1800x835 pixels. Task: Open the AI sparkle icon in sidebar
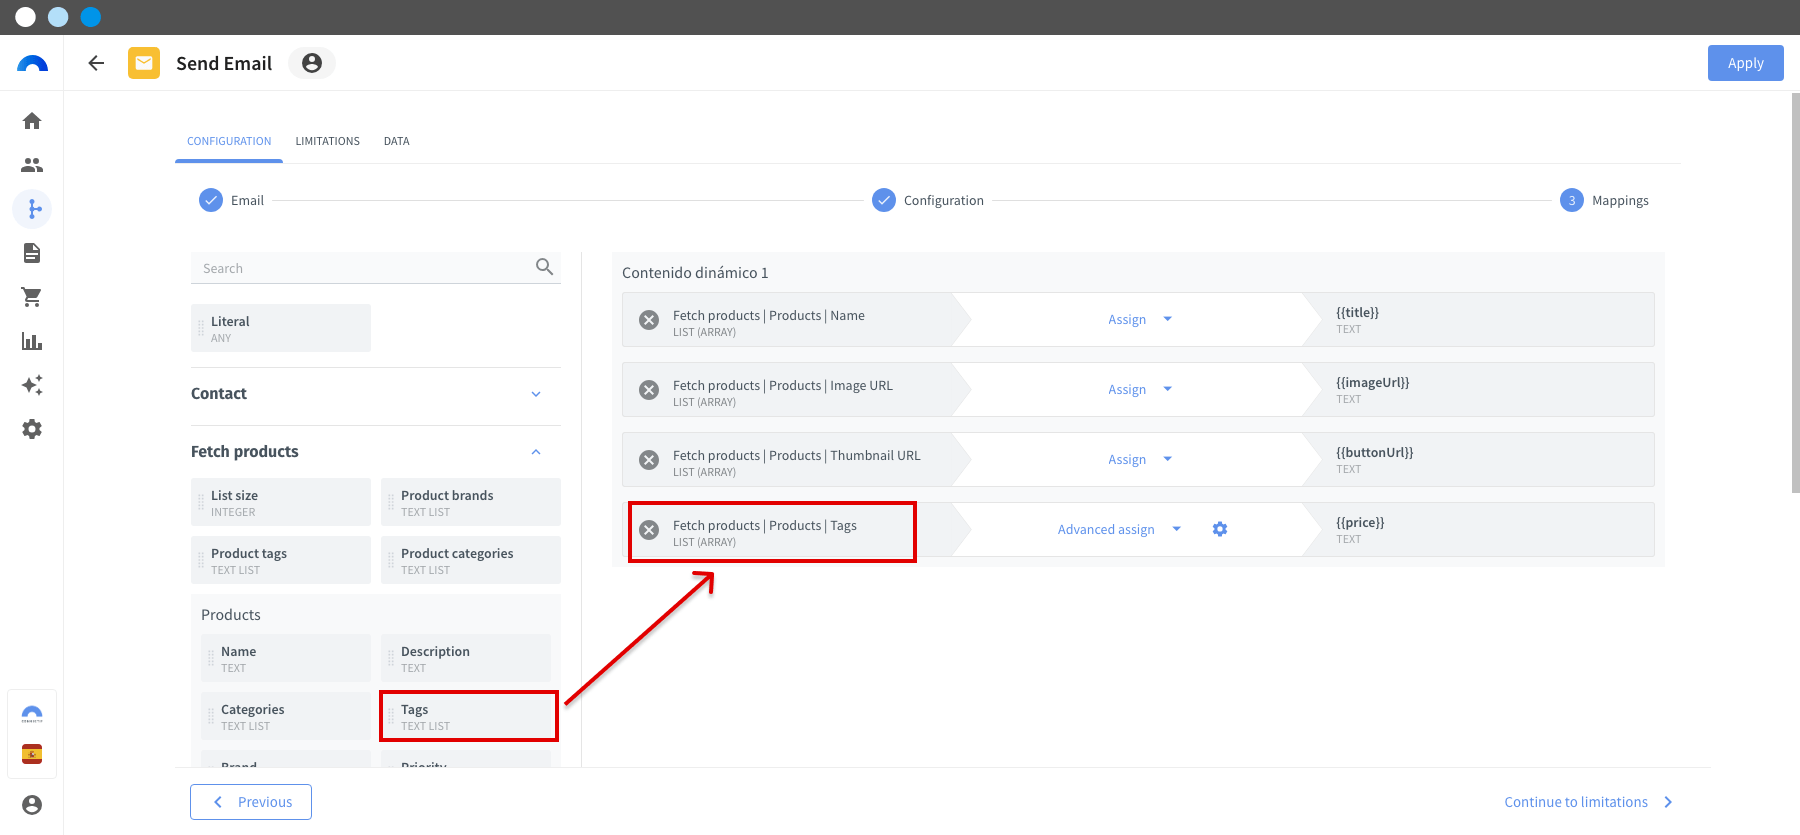pos(32,385)
